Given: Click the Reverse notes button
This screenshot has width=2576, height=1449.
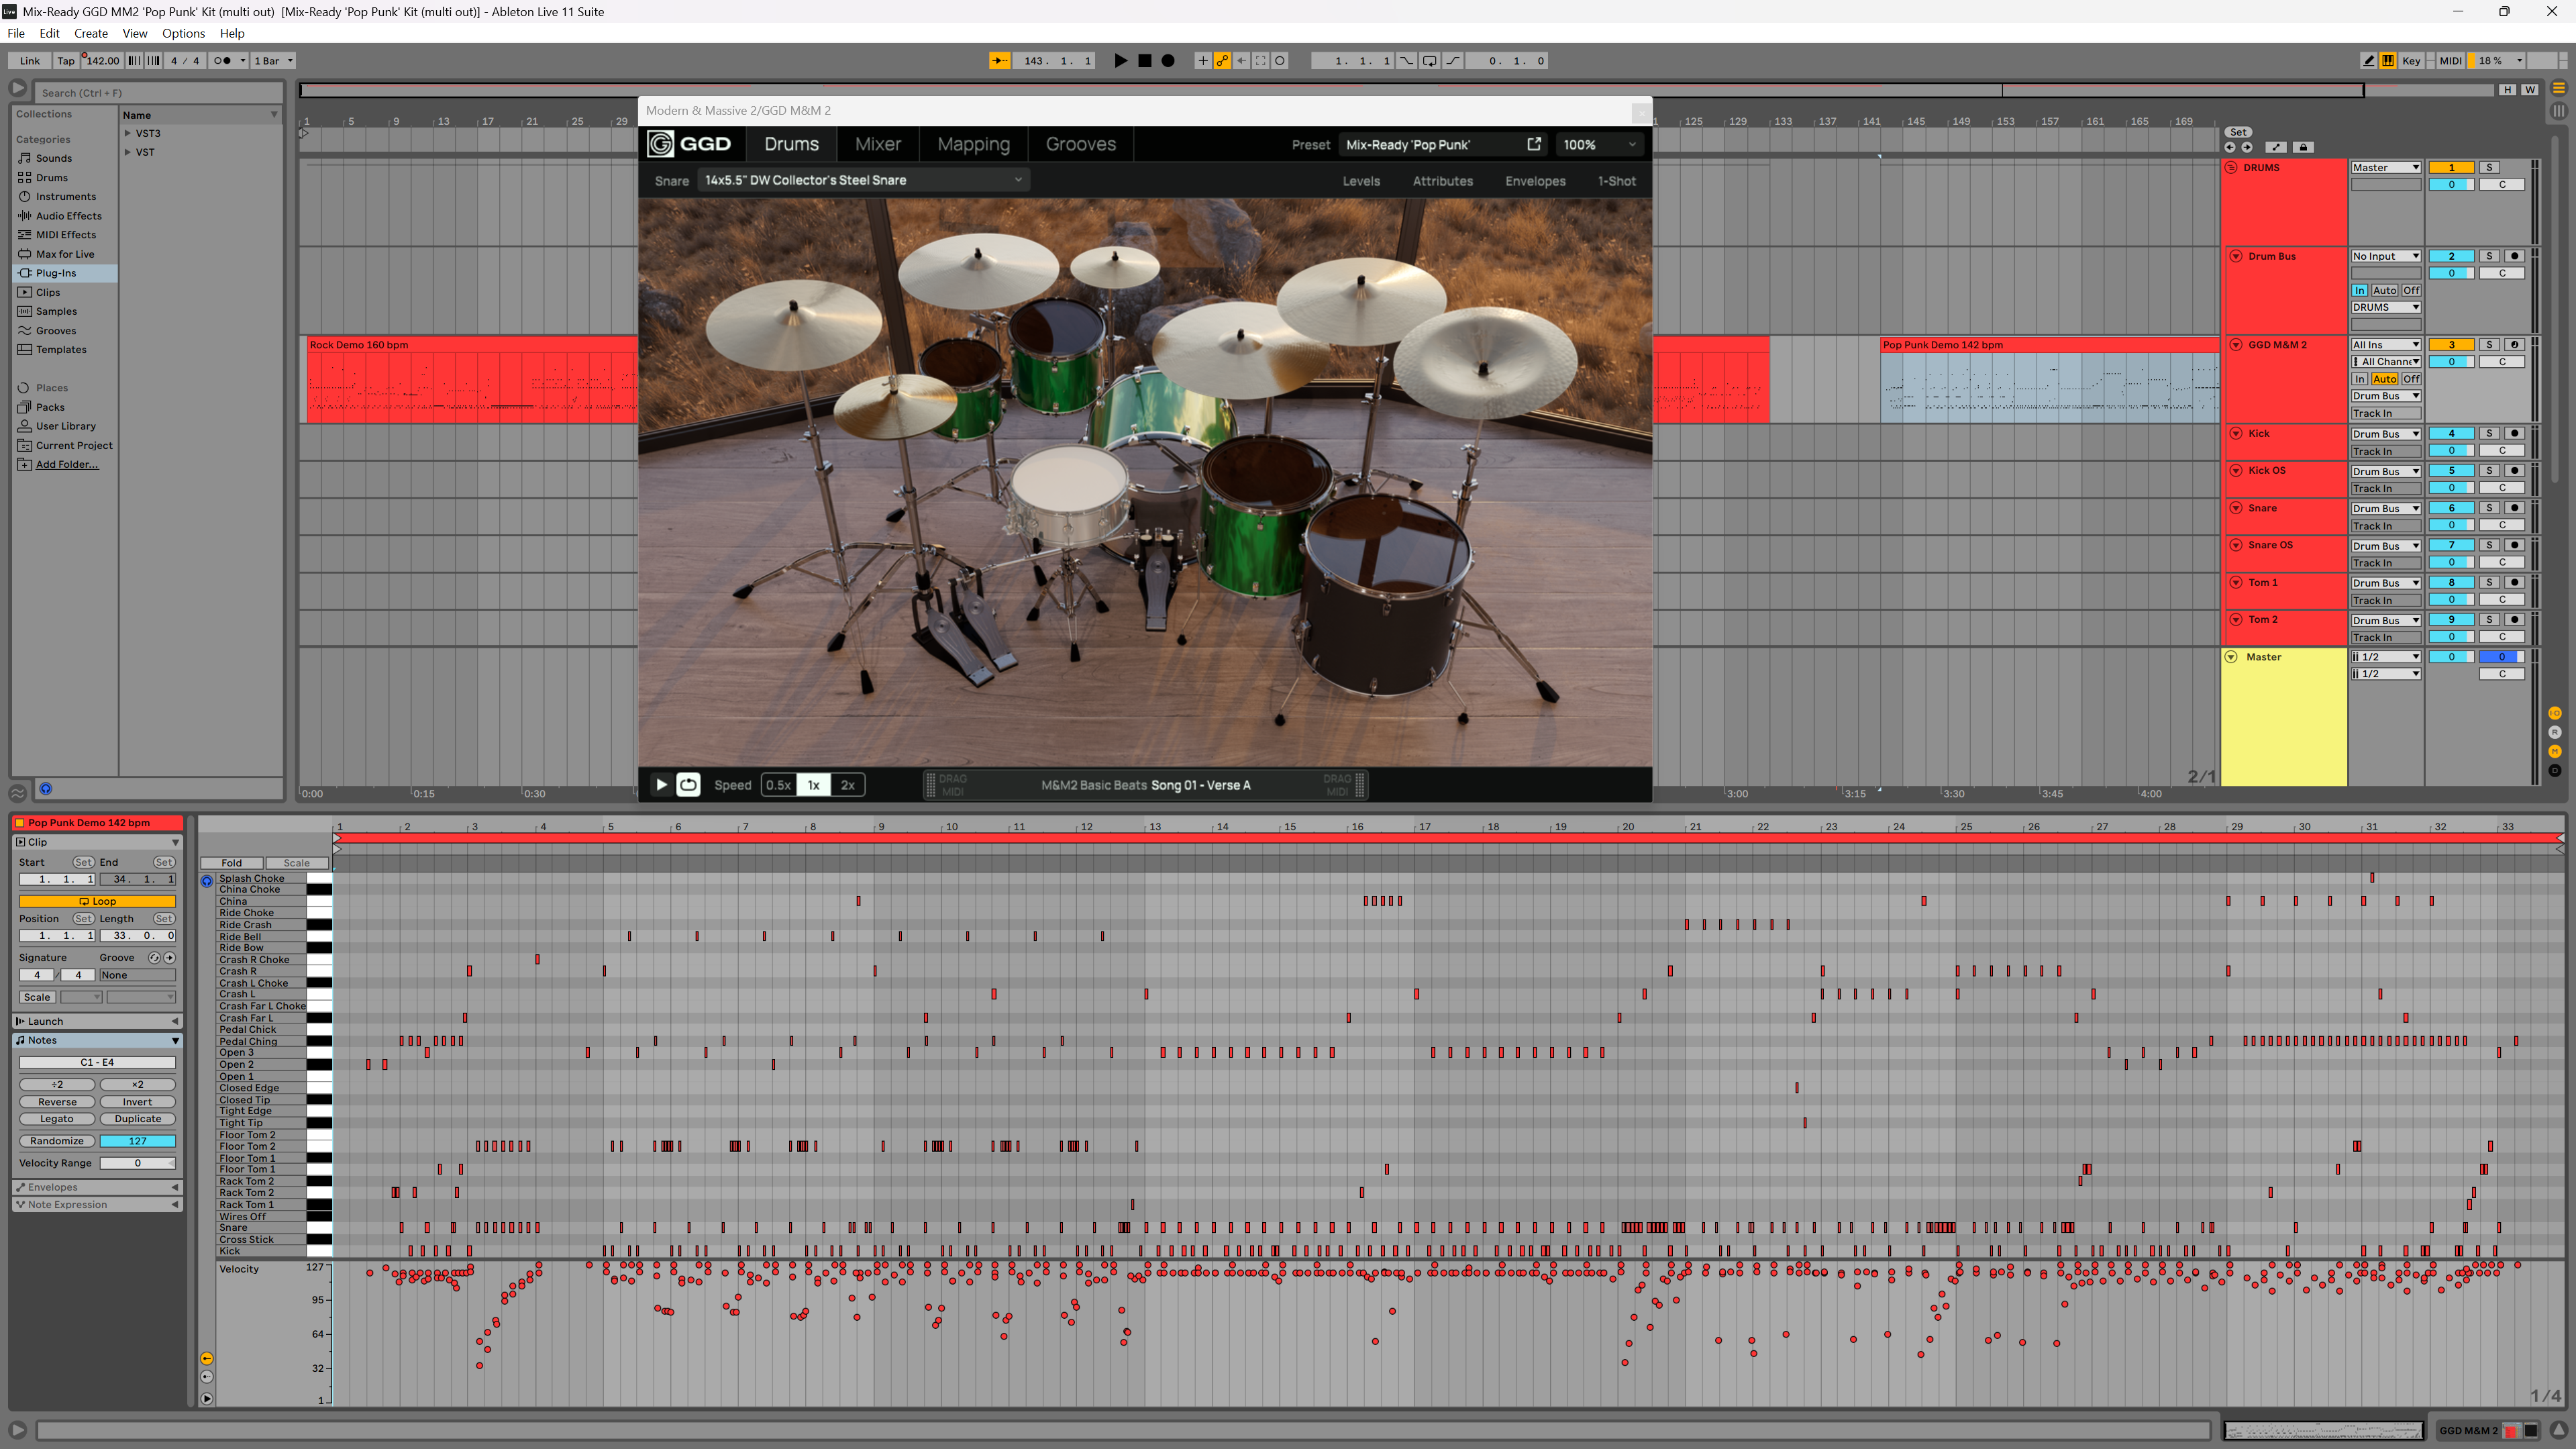Looking at the screenshot, I should (57, 1102).
